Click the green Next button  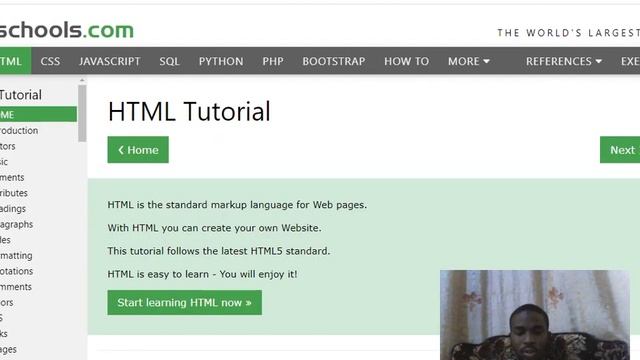pyautogui.click(x=620, y=150)
